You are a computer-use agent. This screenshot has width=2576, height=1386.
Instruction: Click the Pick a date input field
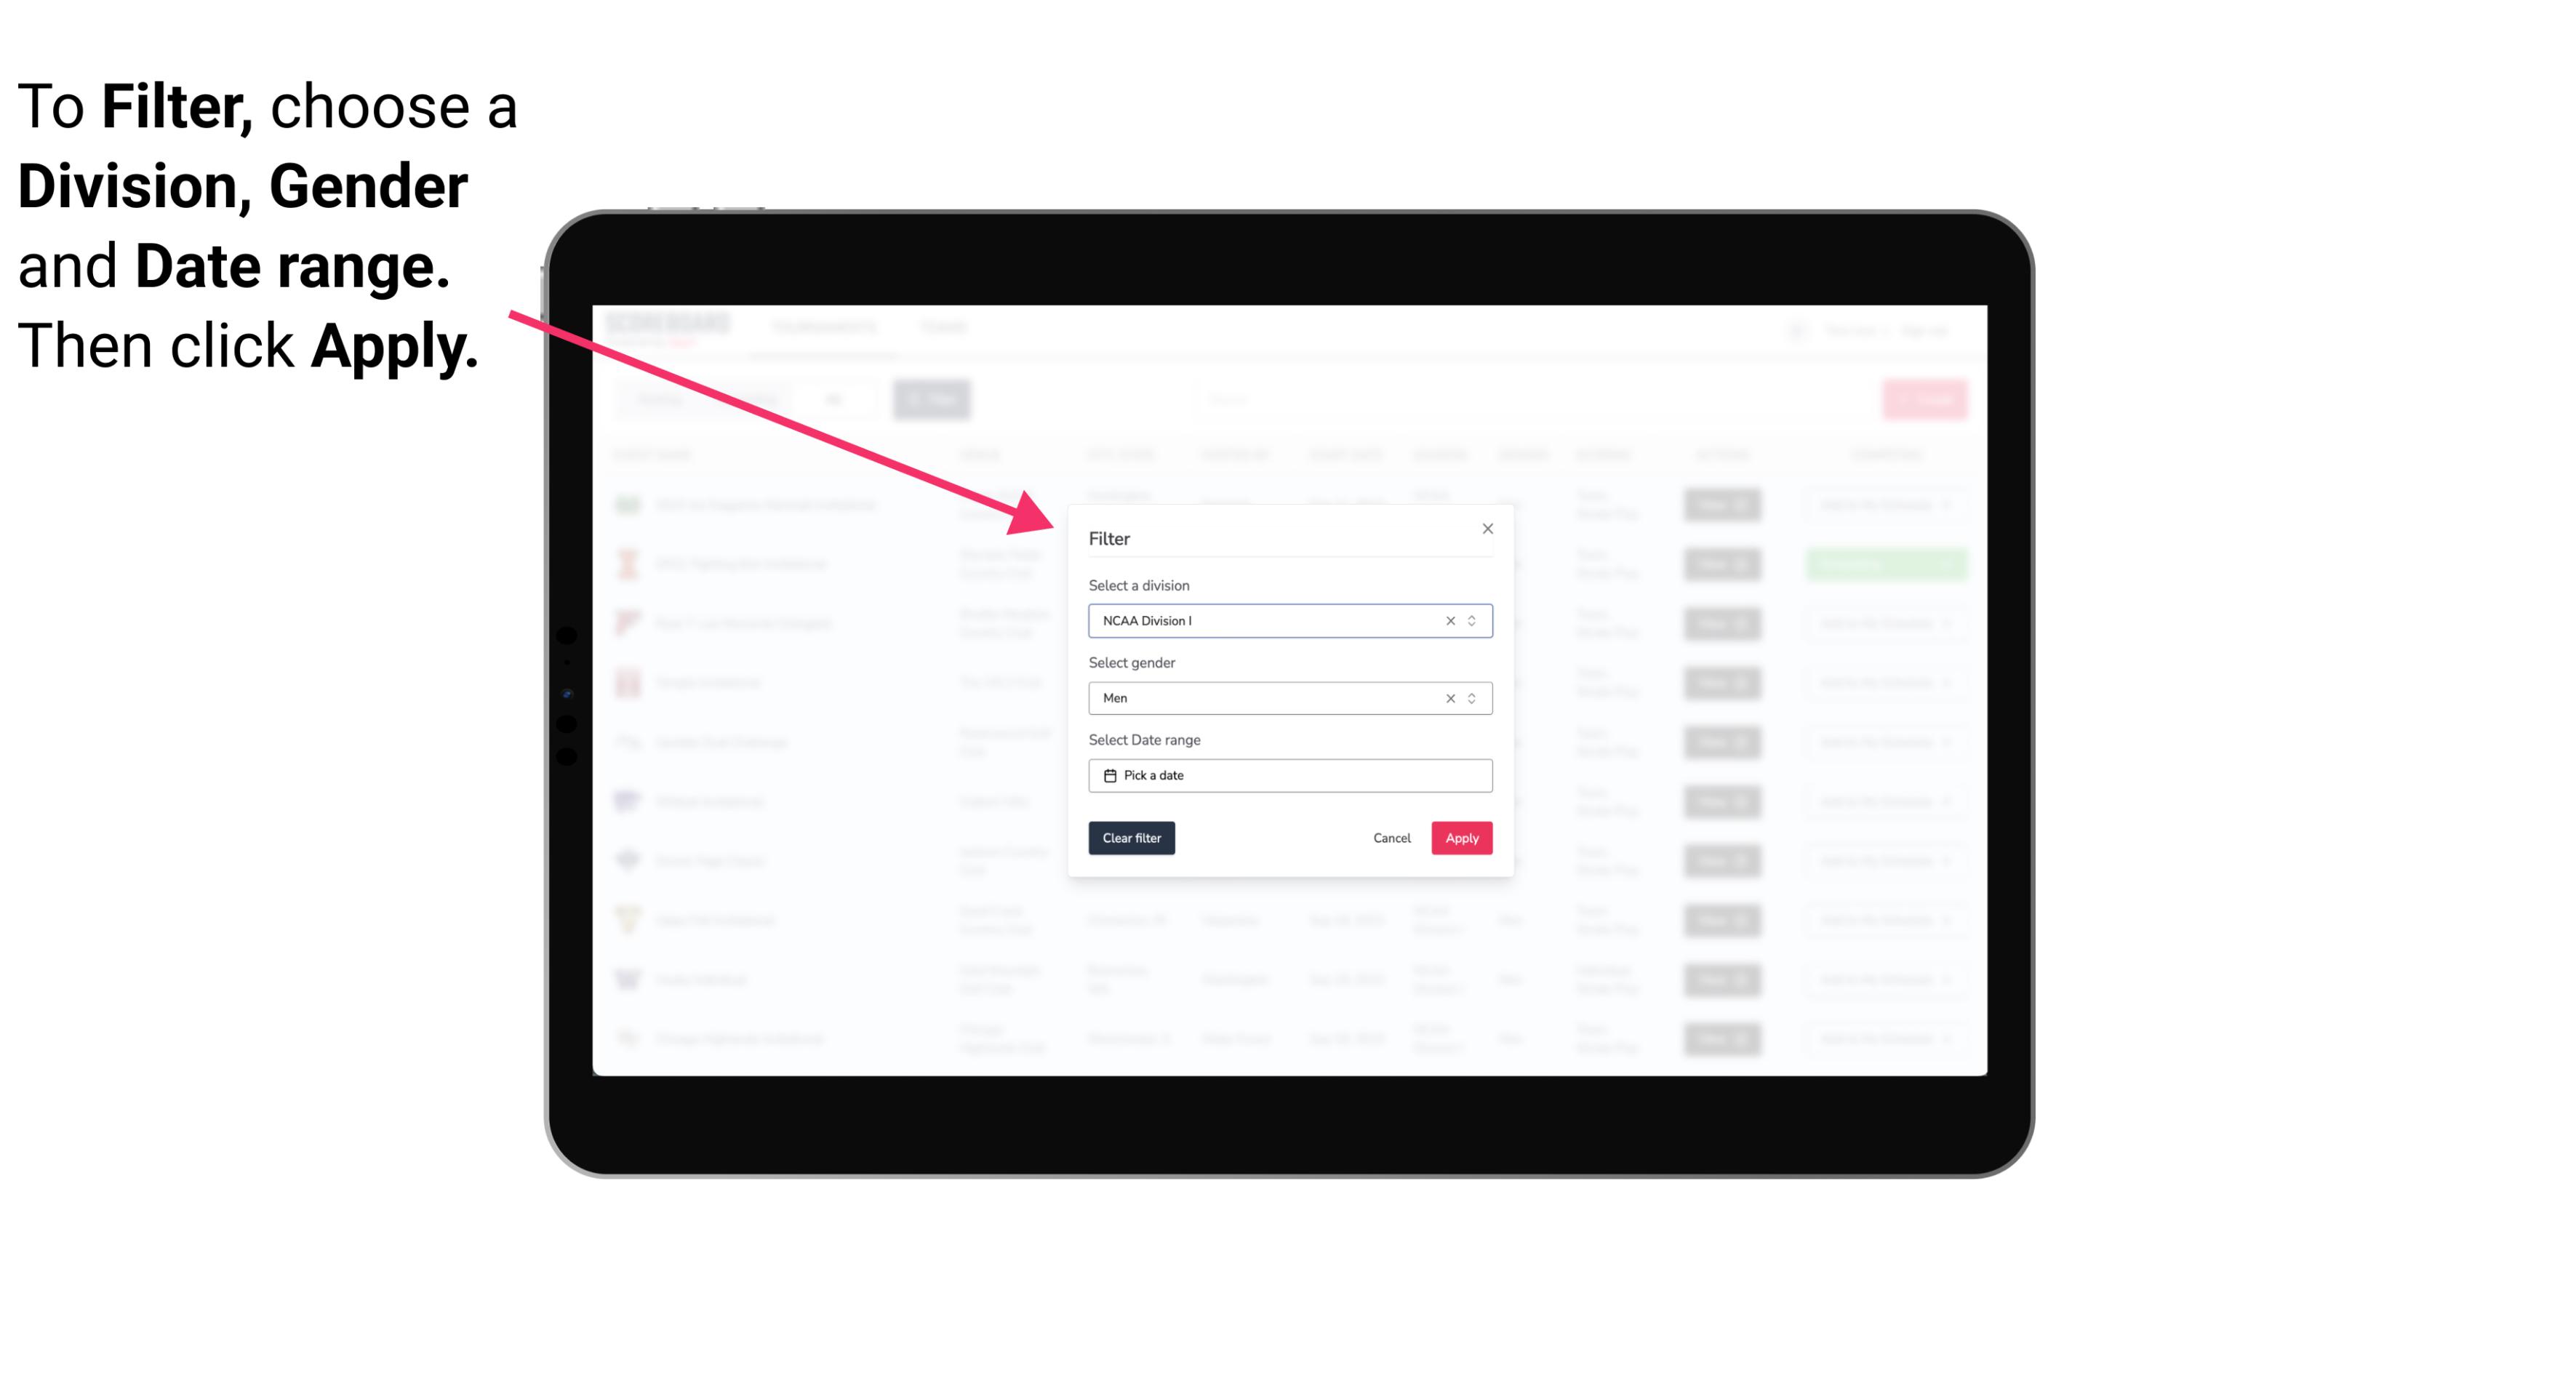click(x=1289, y=777)
